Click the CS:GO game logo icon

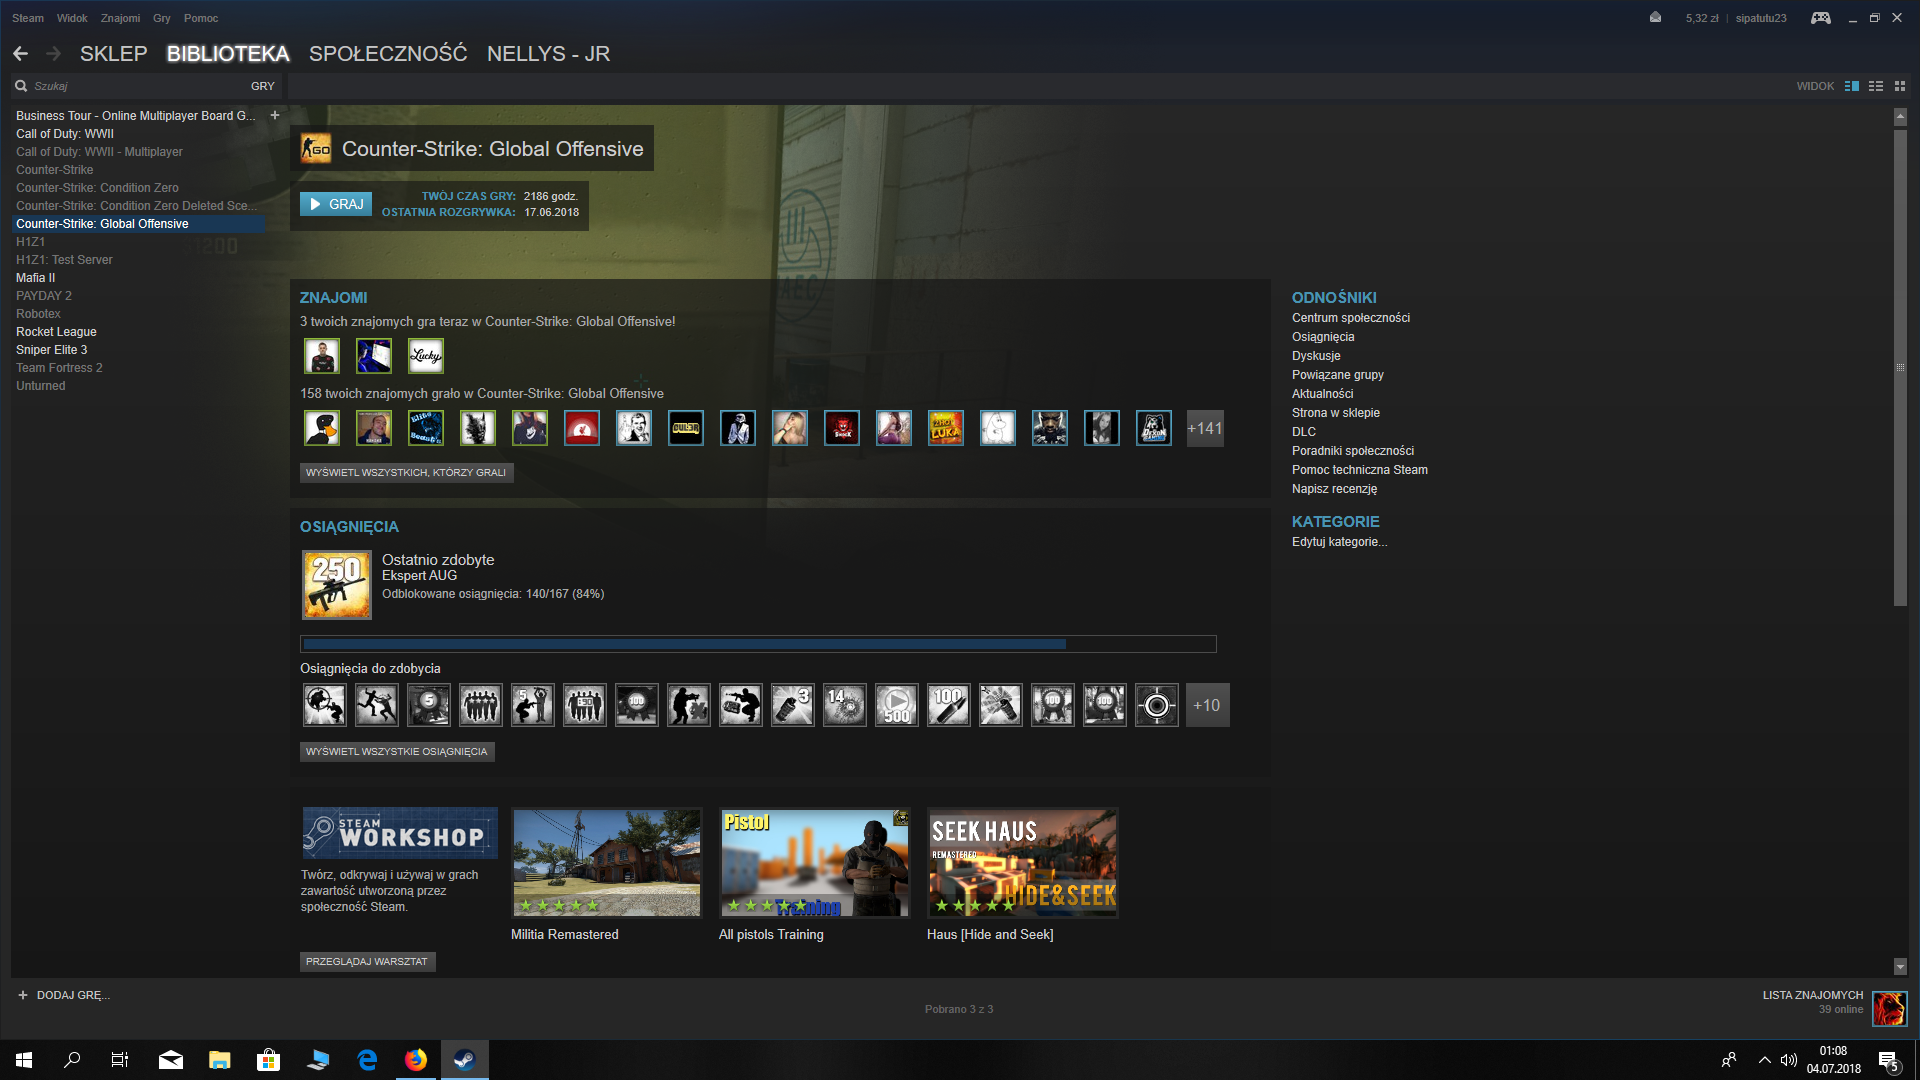(x=316, y=149)
